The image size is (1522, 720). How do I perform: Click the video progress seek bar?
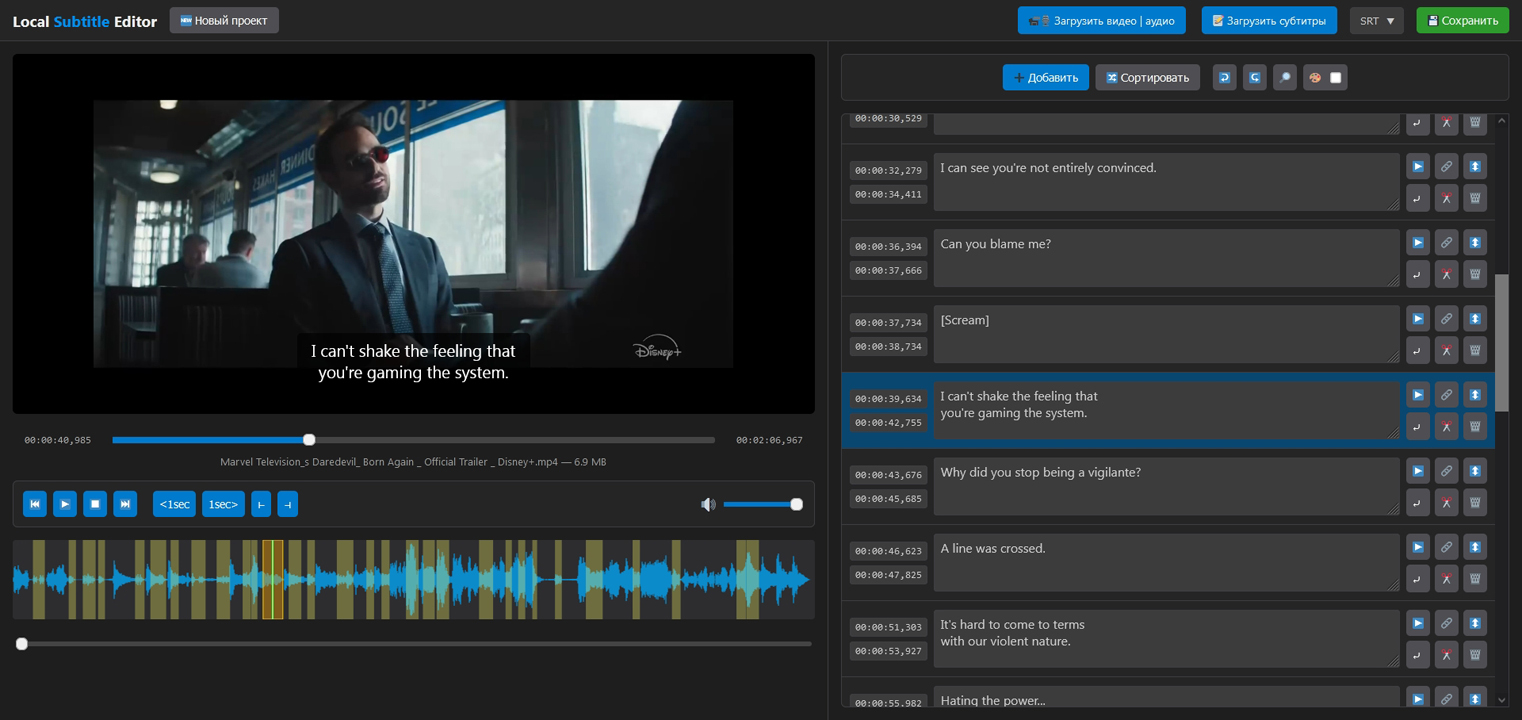[x=413, y=440]
